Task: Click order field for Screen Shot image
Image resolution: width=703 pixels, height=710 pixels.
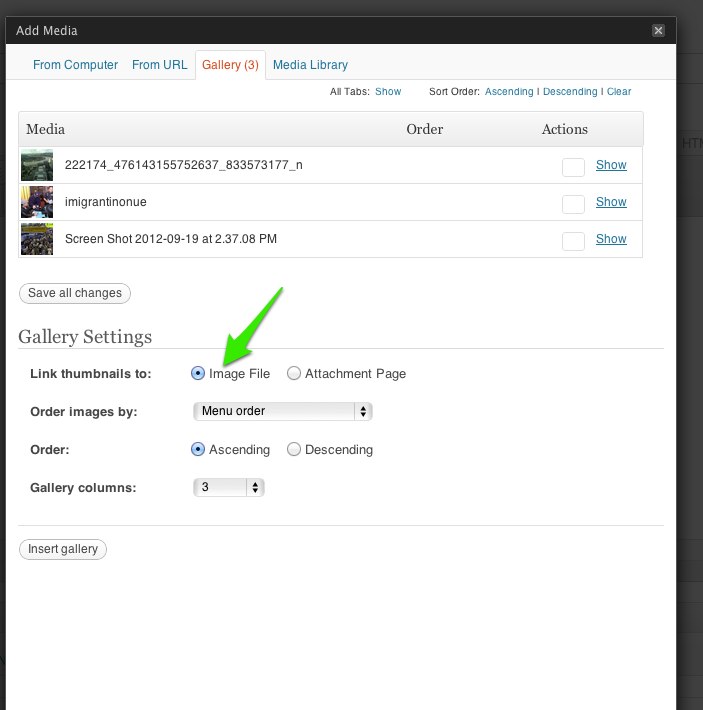Action: [x=573, y=241]
